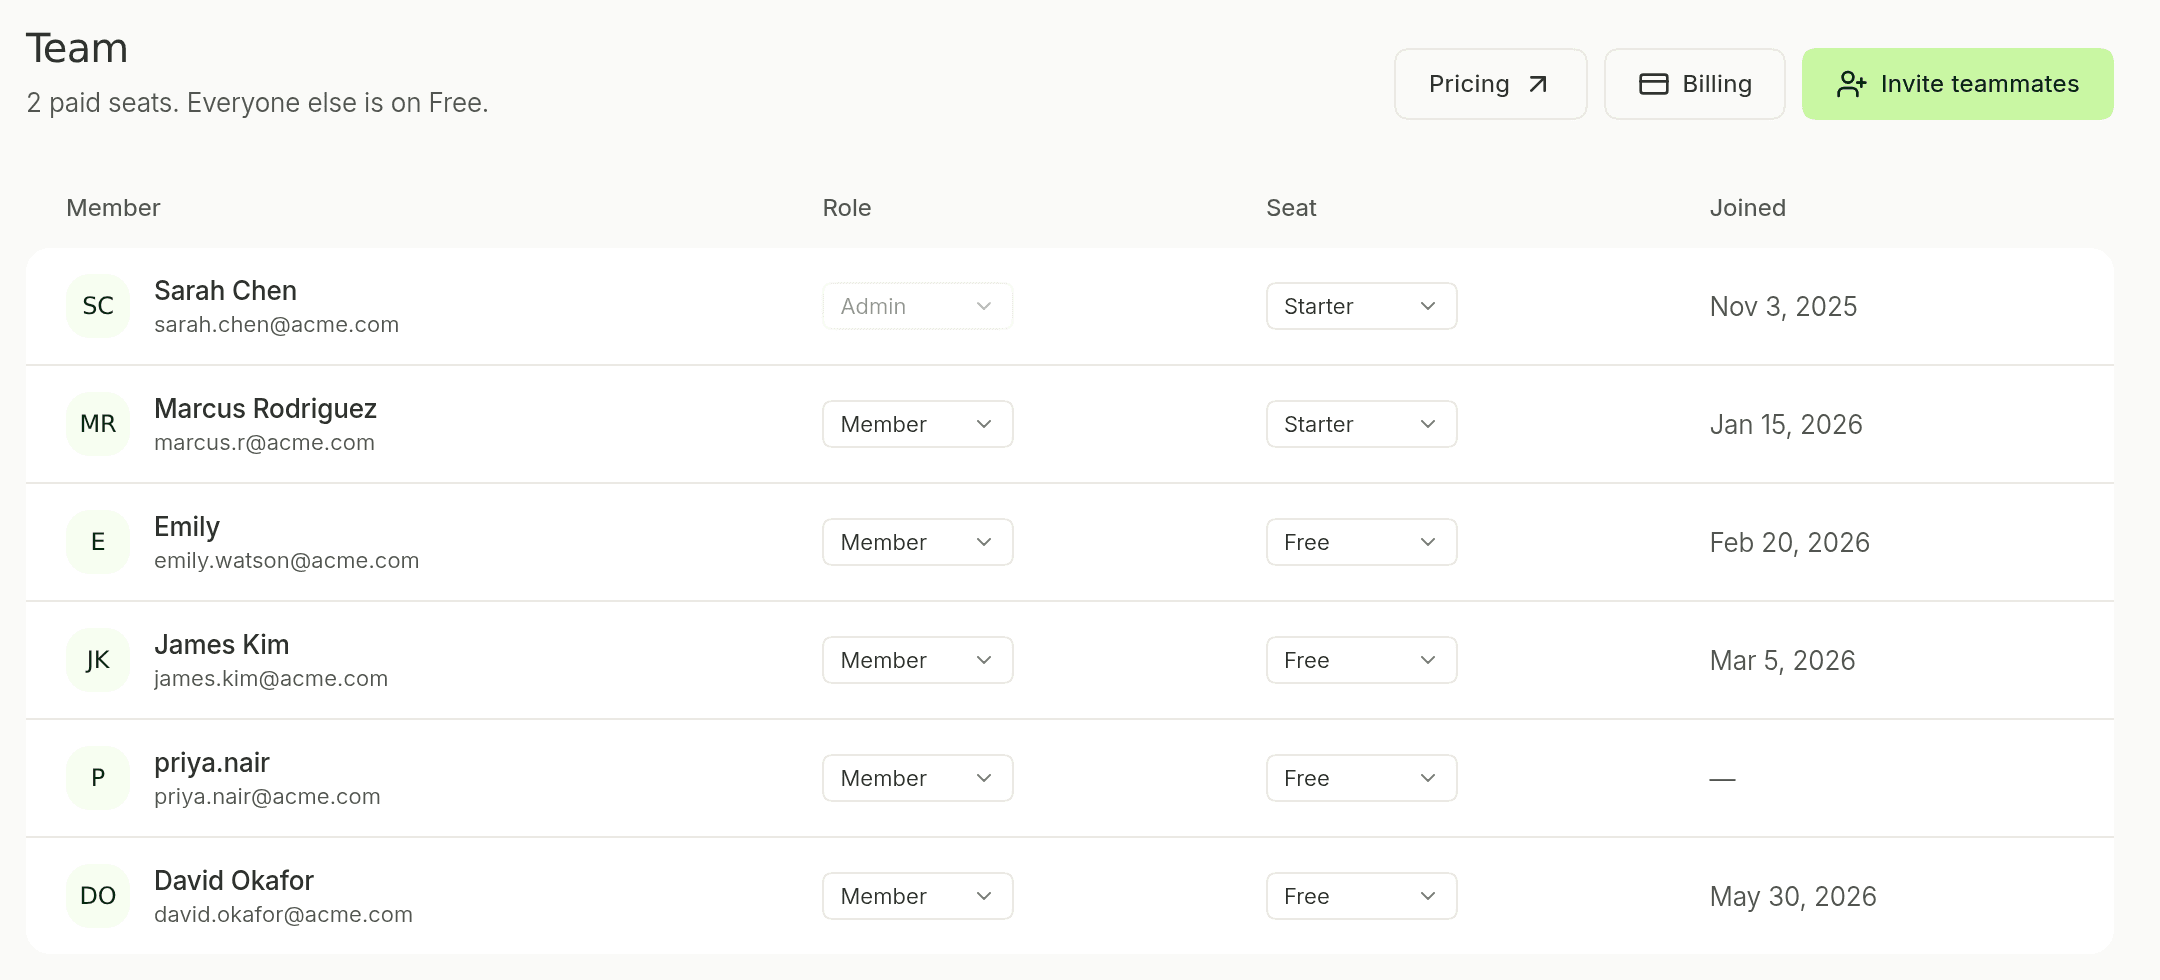Screen dimensions: 2160x980
Task: Click the email emily.watson@acme.com
Action: 286,561
